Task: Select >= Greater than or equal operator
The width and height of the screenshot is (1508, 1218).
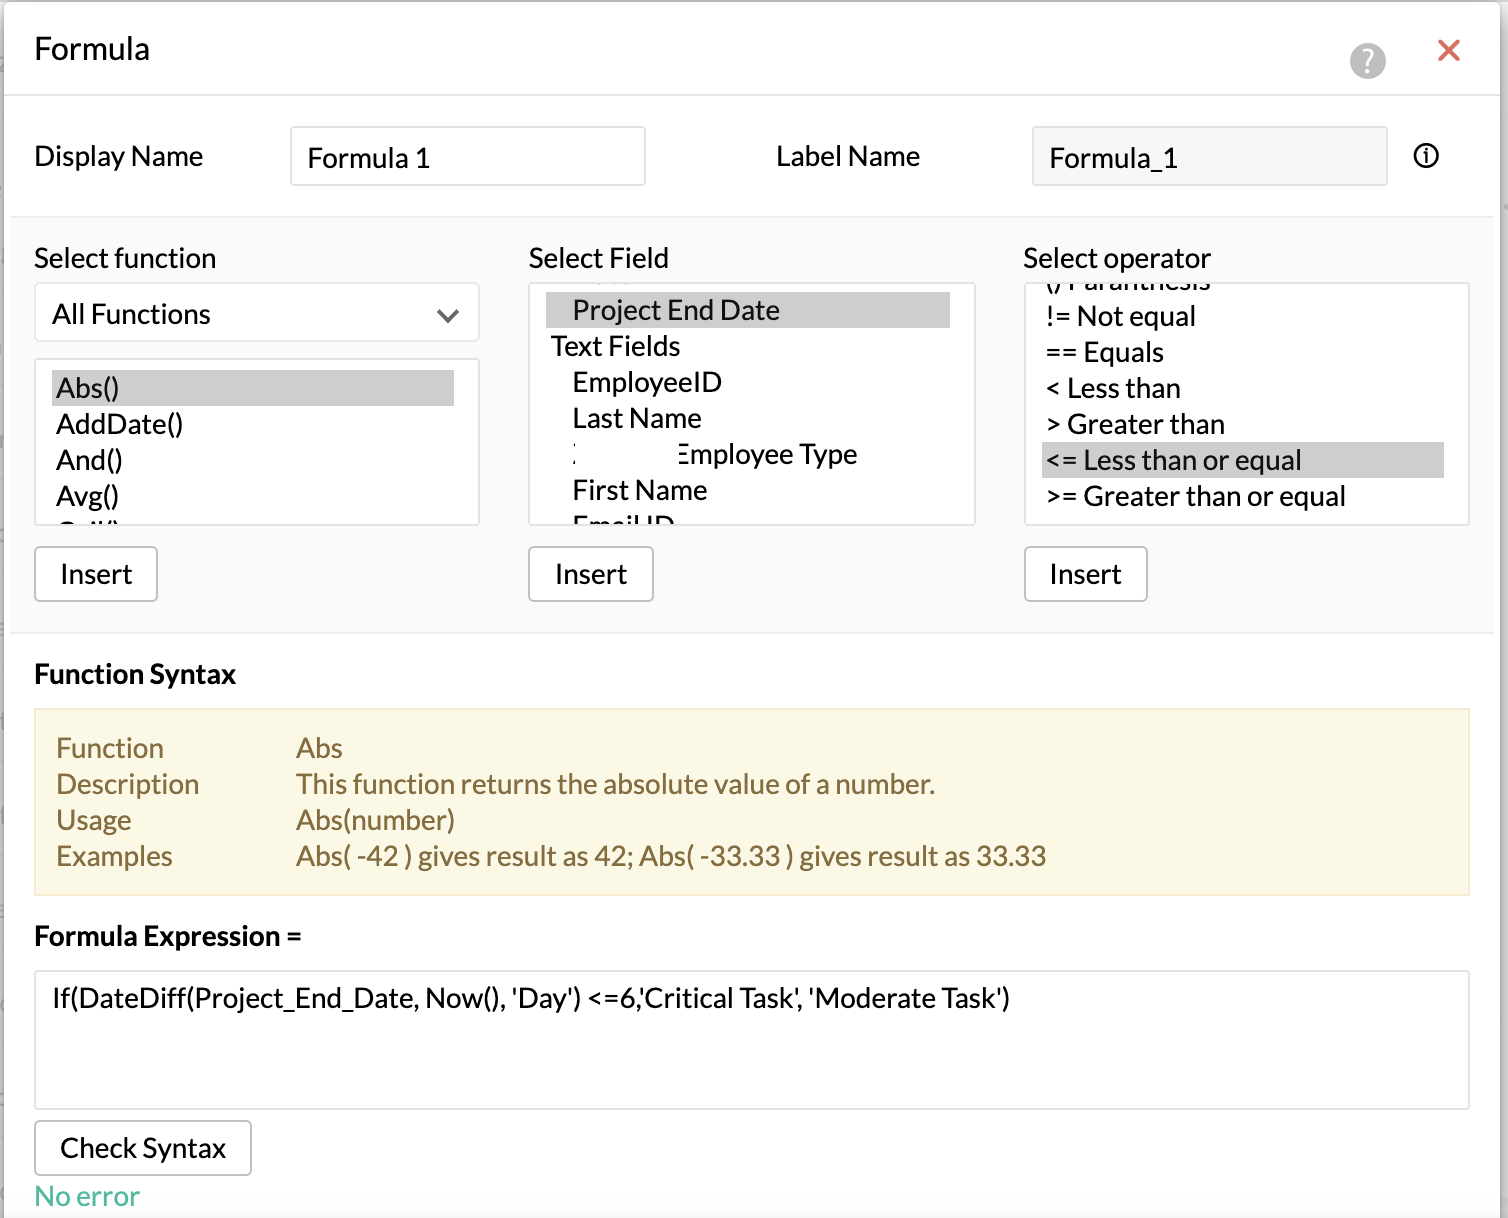Action: coord(1243,496)
